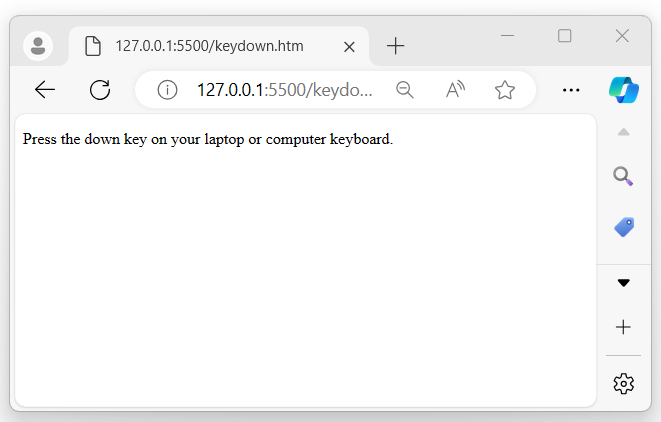
Task: View site information icon in address bar
Action: tap(167, 90)
